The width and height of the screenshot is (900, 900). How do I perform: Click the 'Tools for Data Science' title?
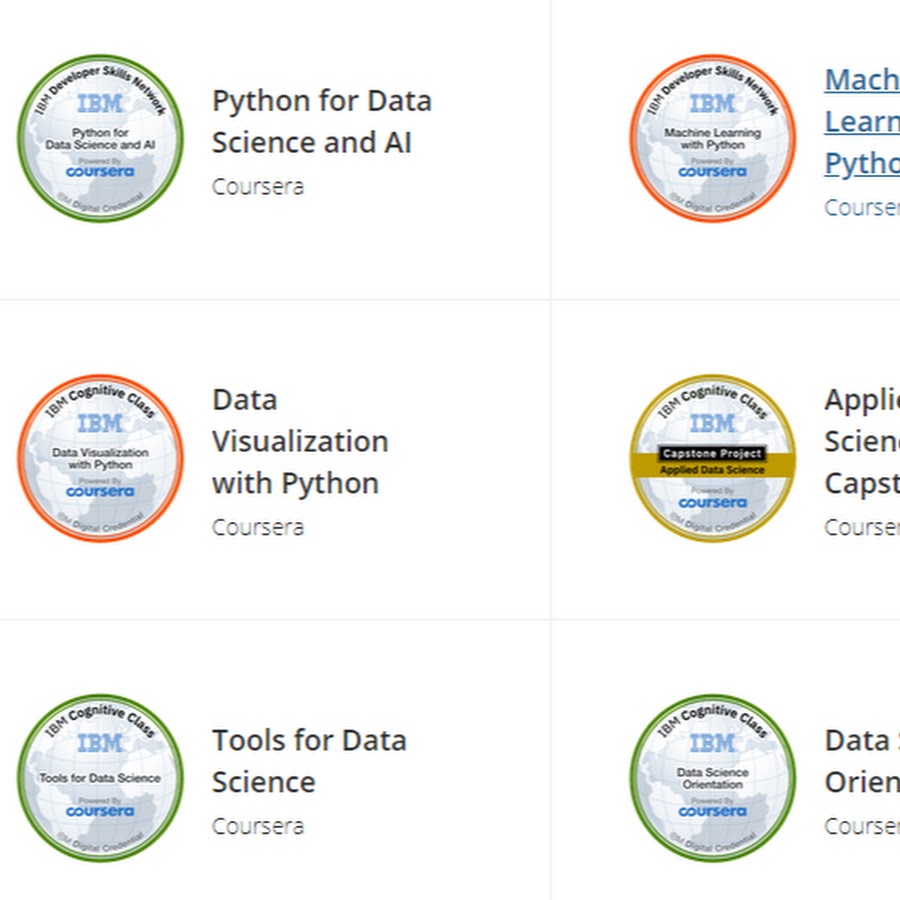(x=308, y=761)
